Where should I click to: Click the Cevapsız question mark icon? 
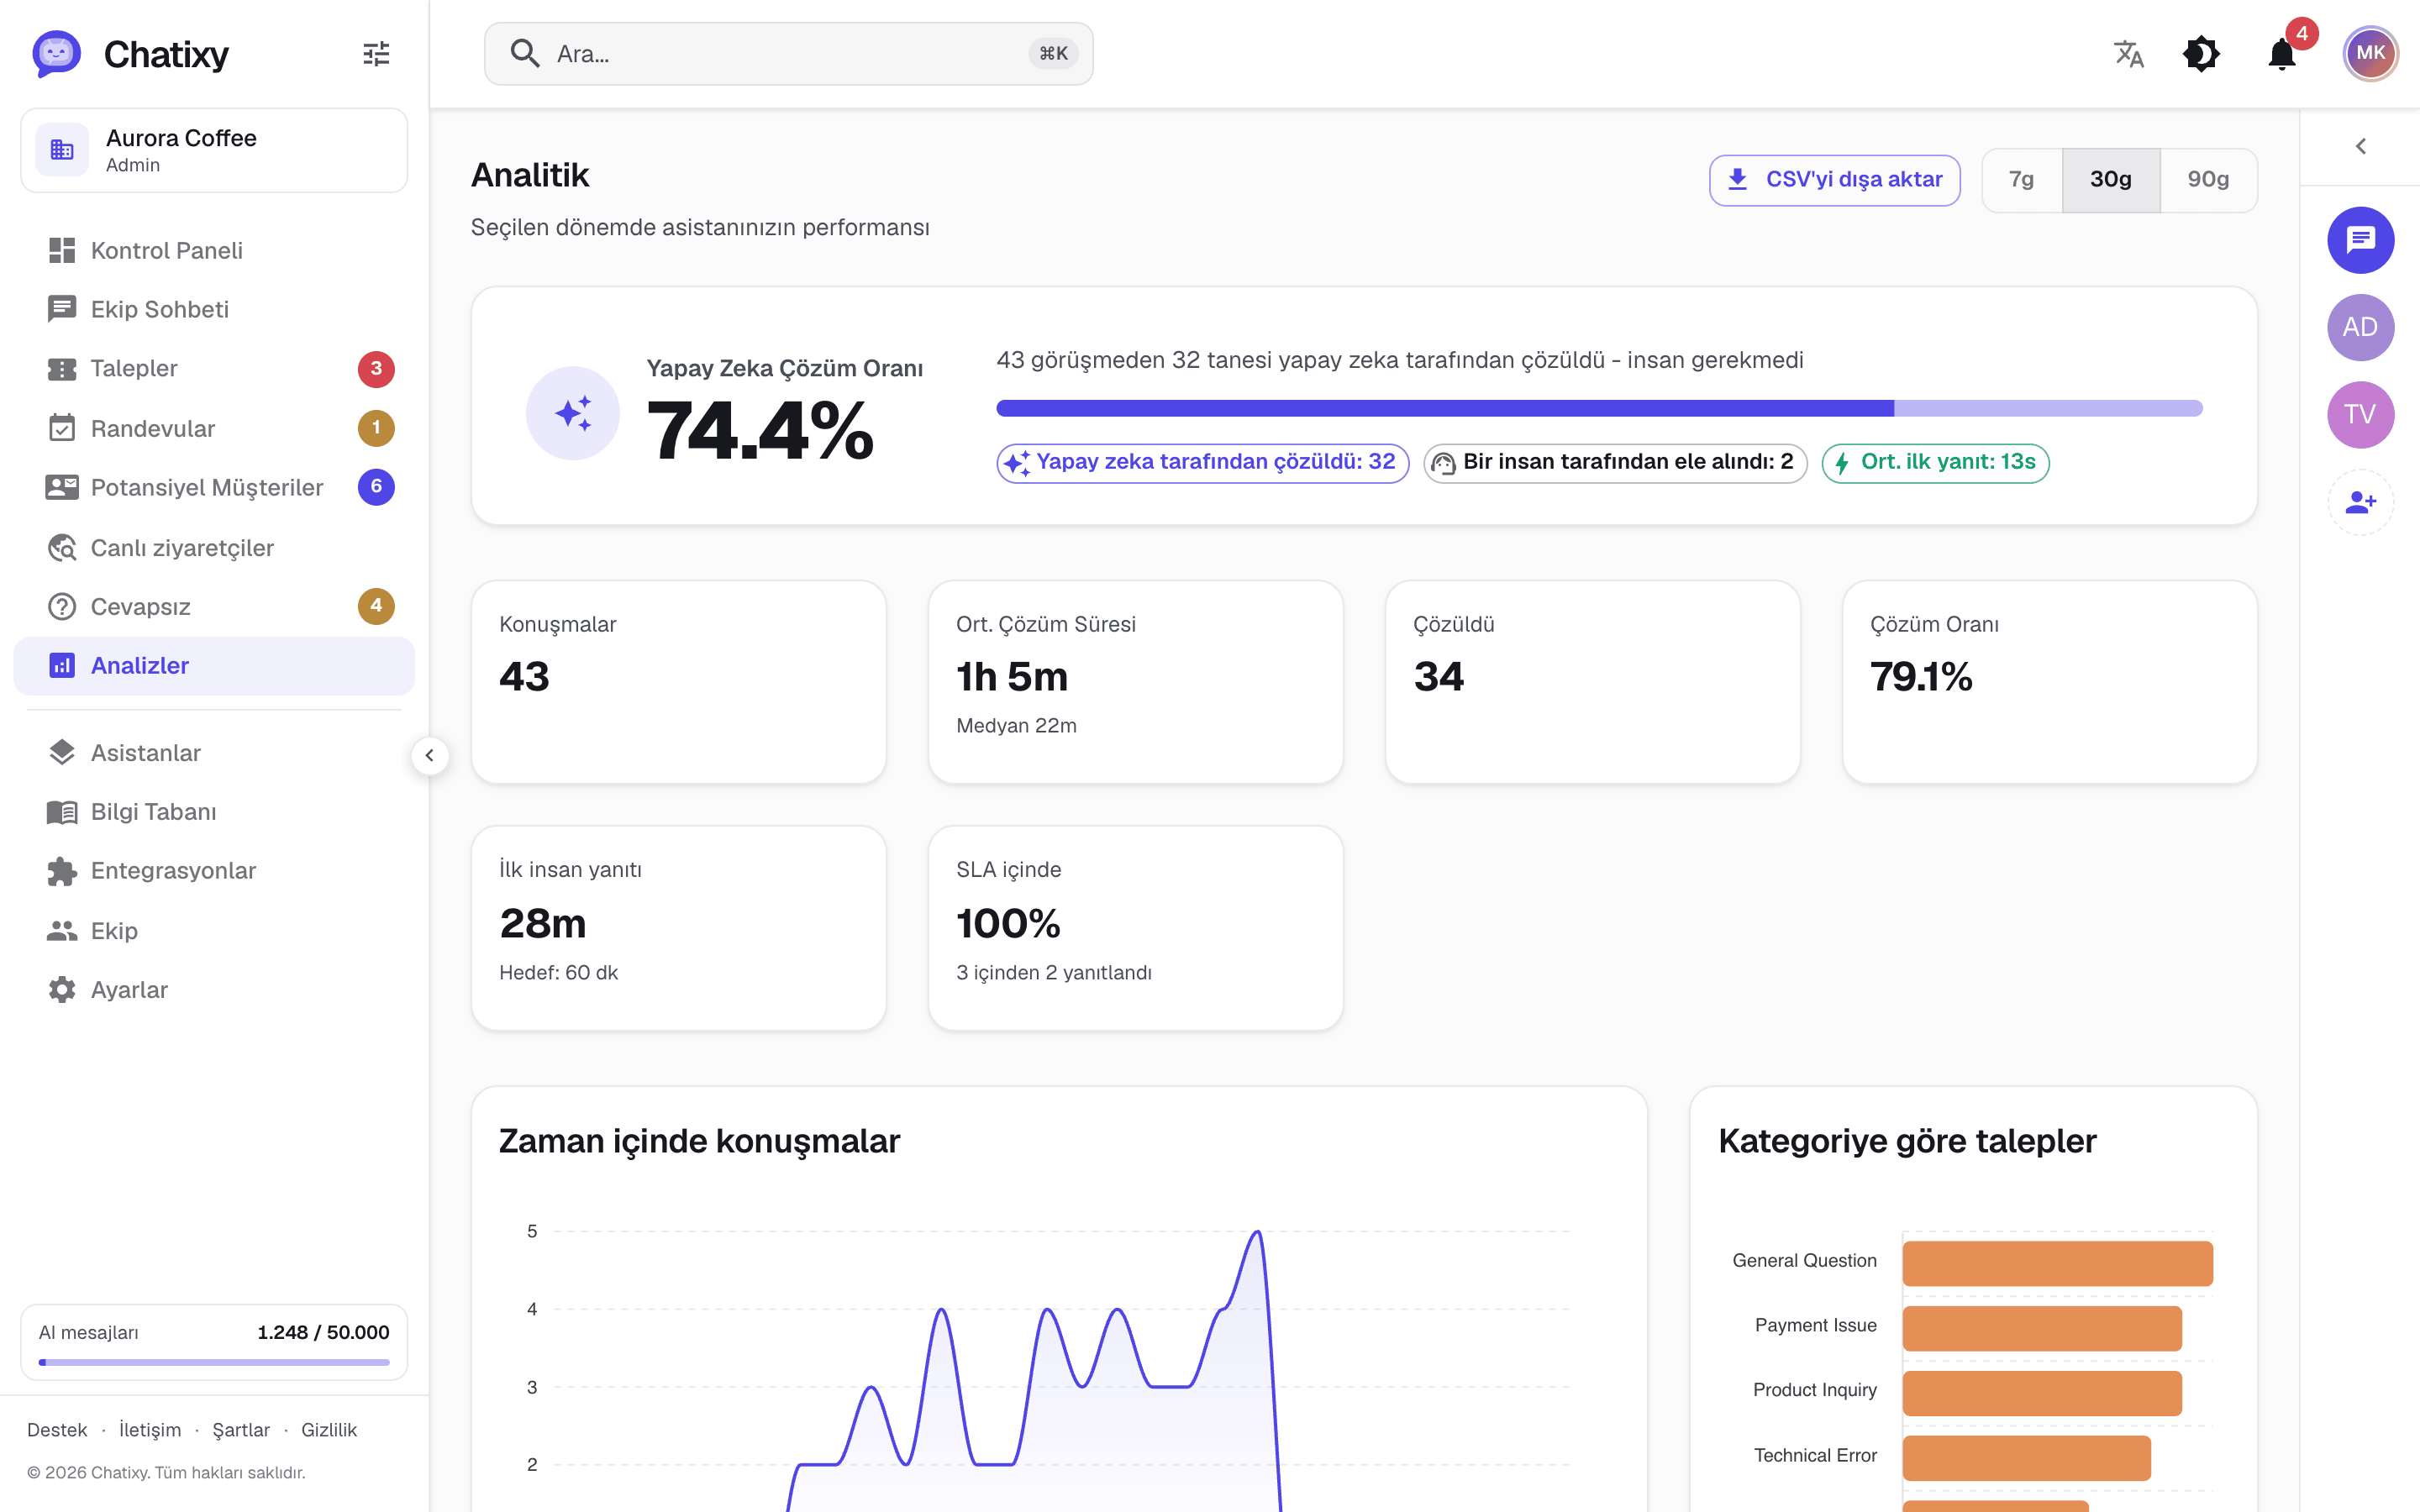point(62,606)
